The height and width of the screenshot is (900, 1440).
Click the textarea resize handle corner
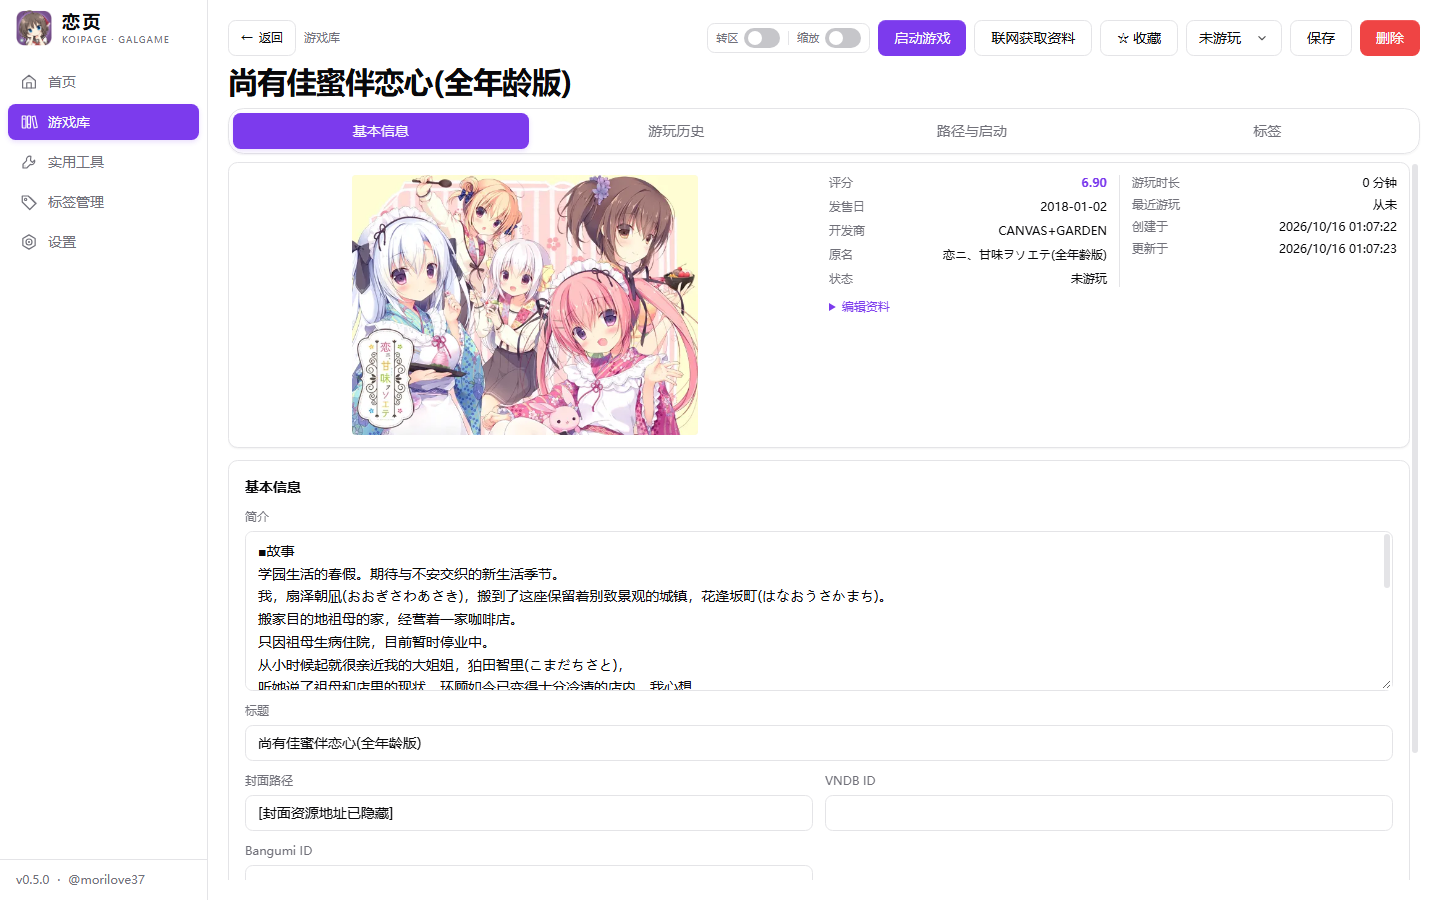[1386, 684]
